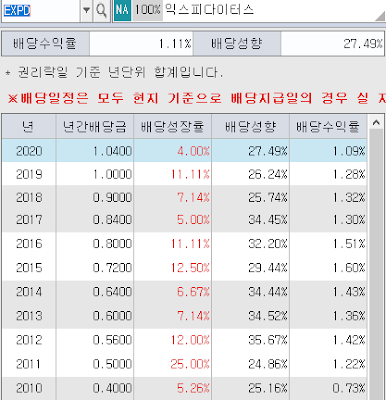386x400 pixels.
Task: Select the 2016 year cell
Action: (x=29, y=244)
